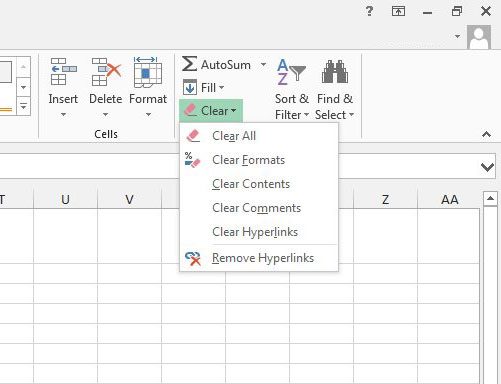Choose Clear Contents from the menu
The image size is (501, 384).
tap(259, 184)
